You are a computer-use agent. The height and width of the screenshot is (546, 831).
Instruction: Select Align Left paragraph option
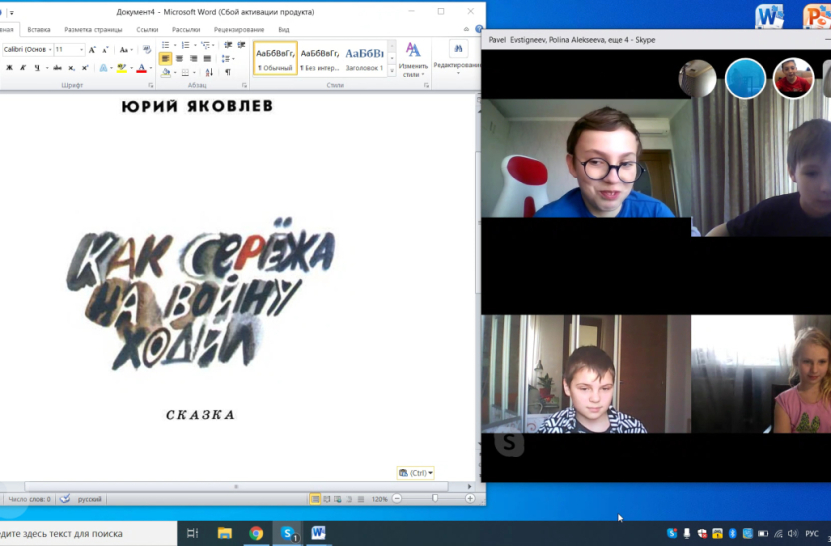click(x=165, y=58)
